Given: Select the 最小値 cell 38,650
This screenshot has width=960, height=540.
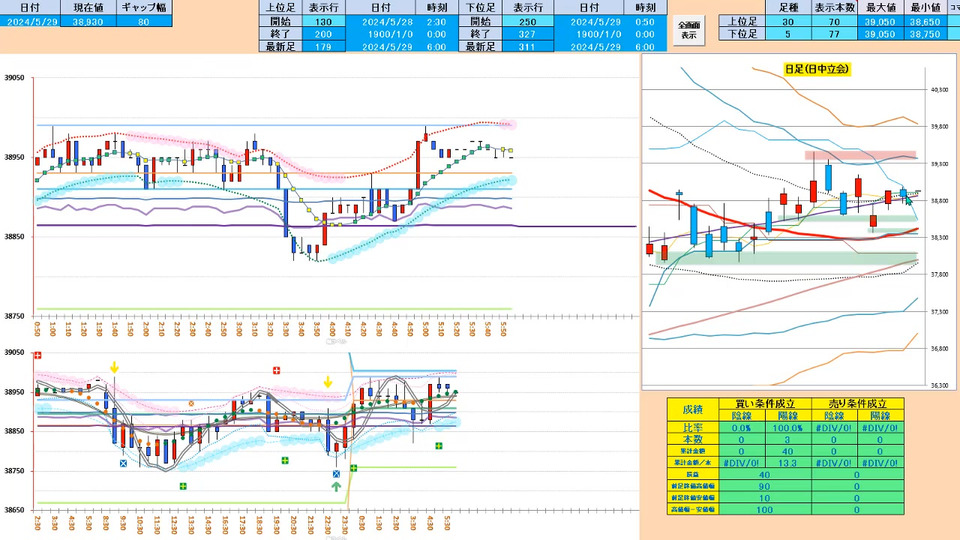Looking at the screenshot, I should 925,21.
